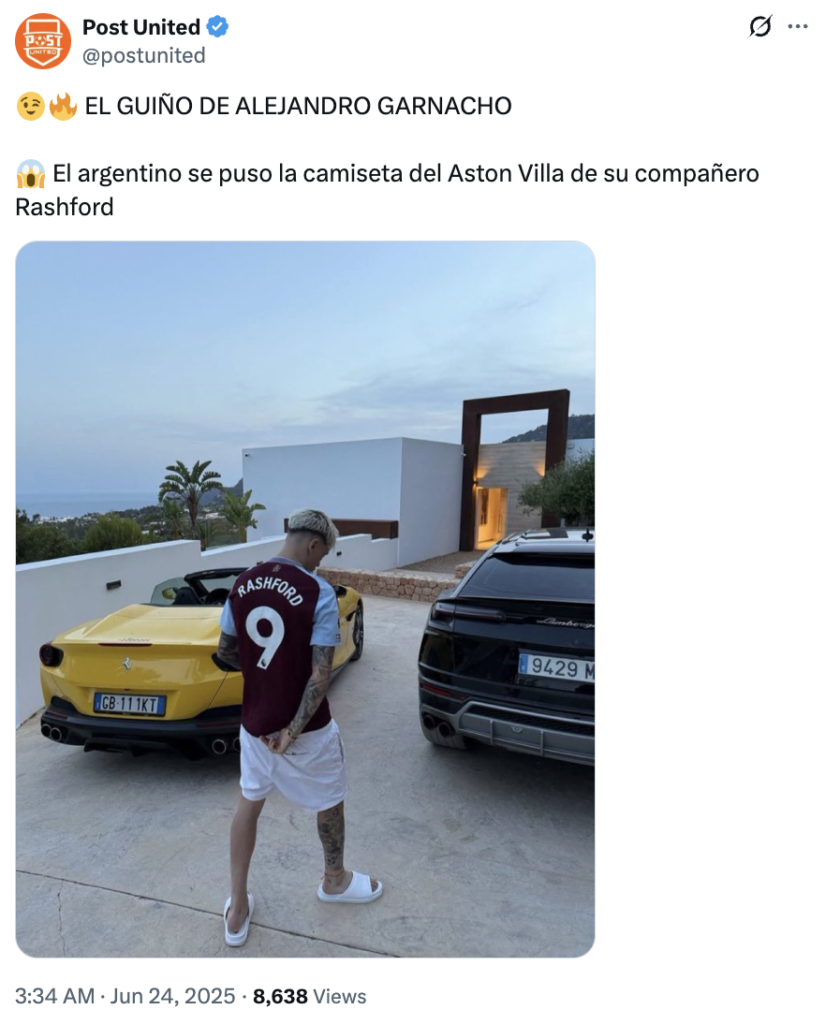
Task: Click the lit doorway of the villa
Action: (492, 517)
